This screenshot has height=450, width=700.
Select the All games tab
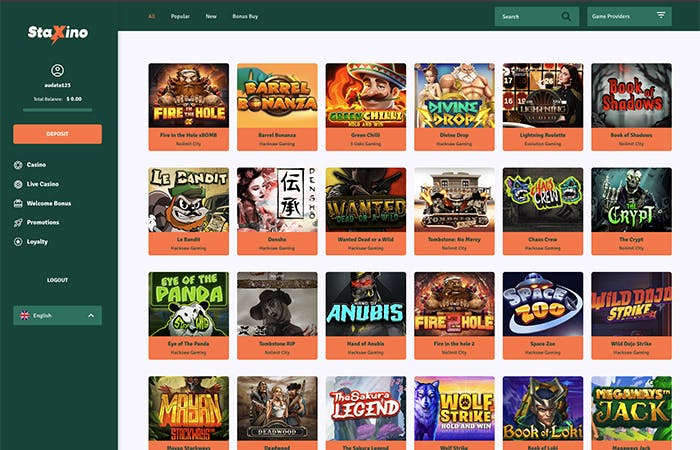pos(152,16)
